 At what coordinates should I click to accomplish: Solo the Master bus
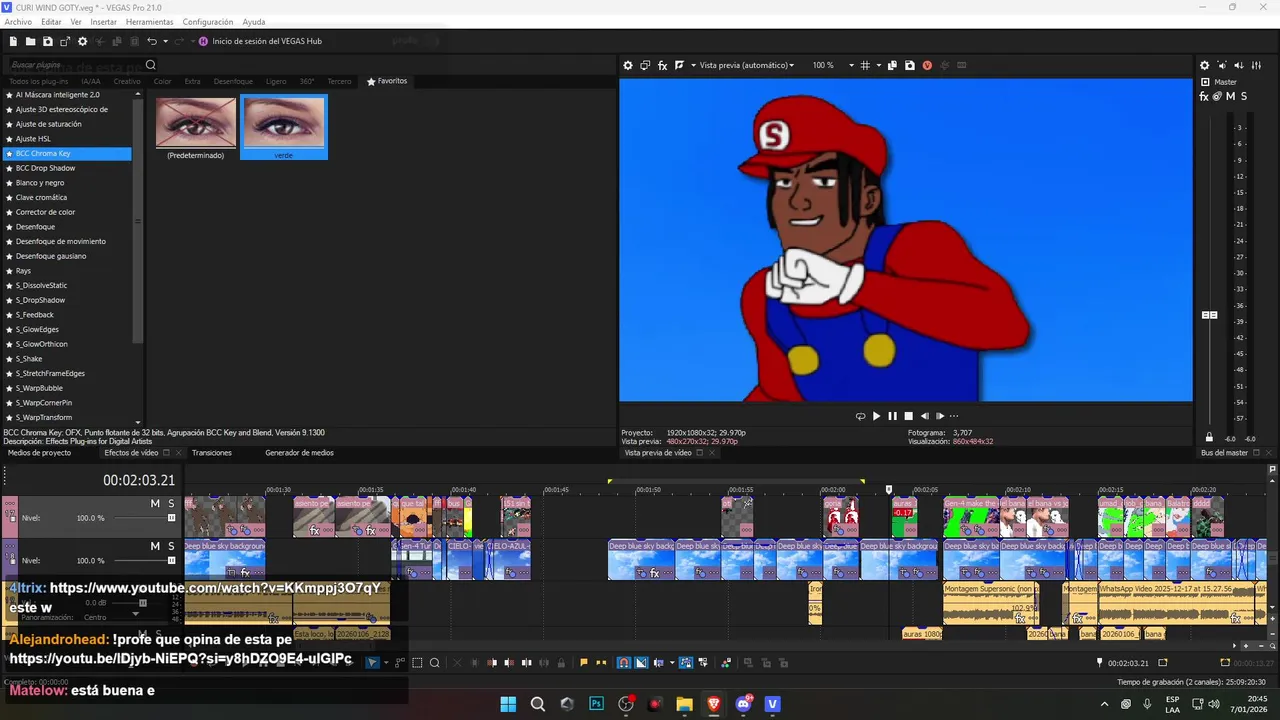click(x=1244, y=96)
